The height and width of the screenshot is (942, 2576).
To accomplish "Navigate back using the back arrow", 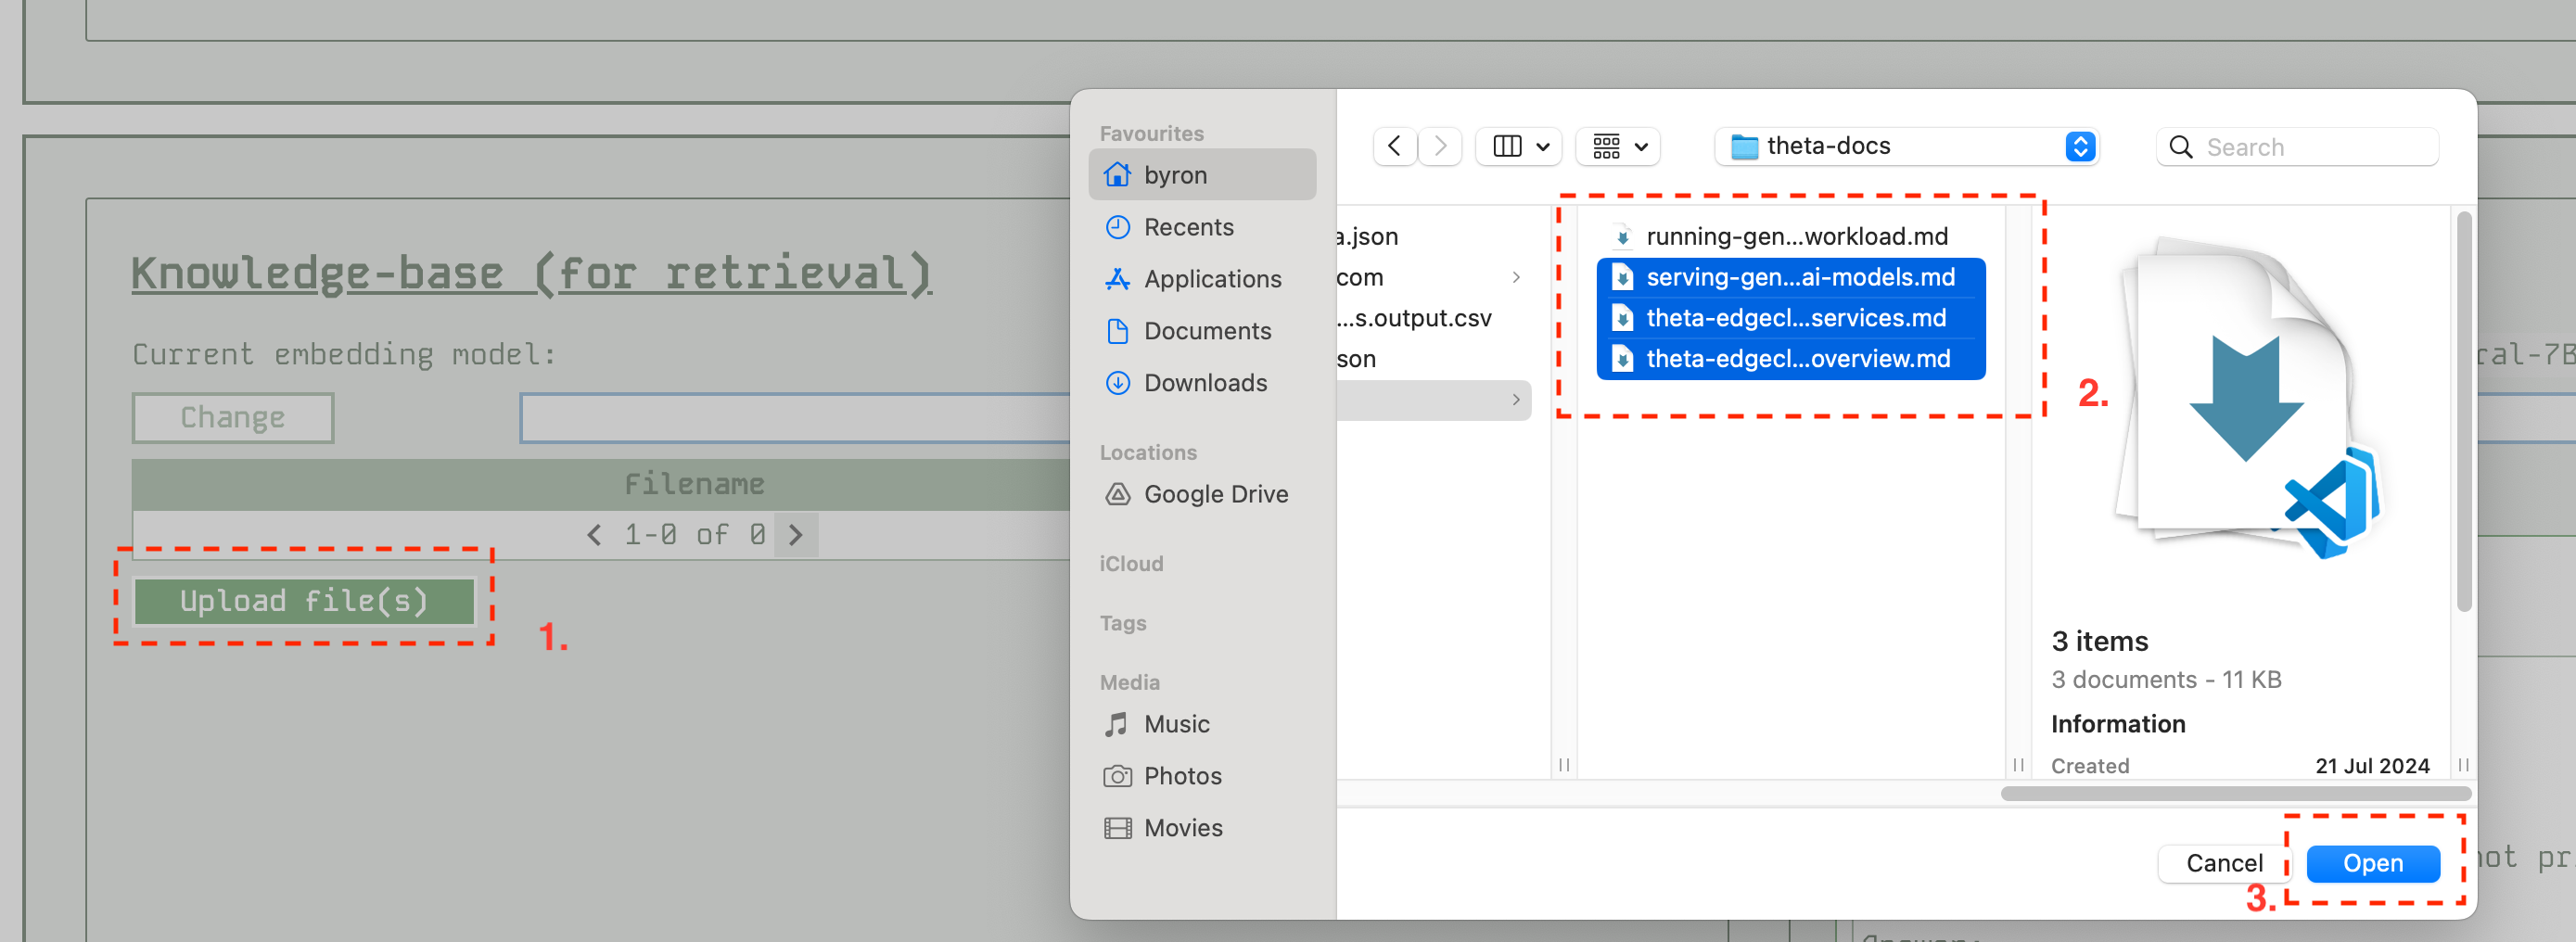I will (1395, 146).
